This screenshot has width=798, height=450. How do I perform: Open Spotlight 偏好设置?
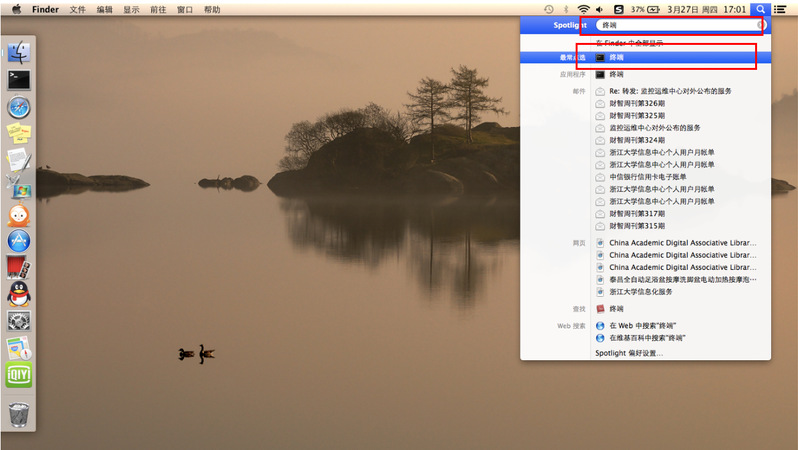pyautogui.click(x=628, y=353)
